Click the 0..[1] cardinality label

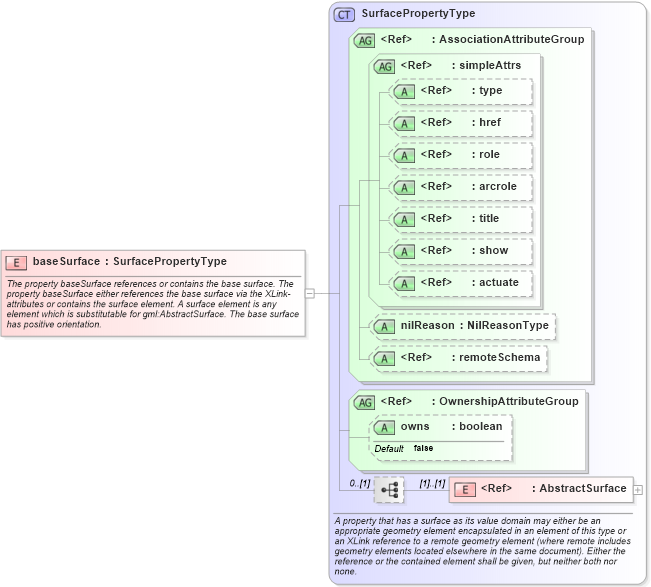pyautogui.click(x=360, y=483)
